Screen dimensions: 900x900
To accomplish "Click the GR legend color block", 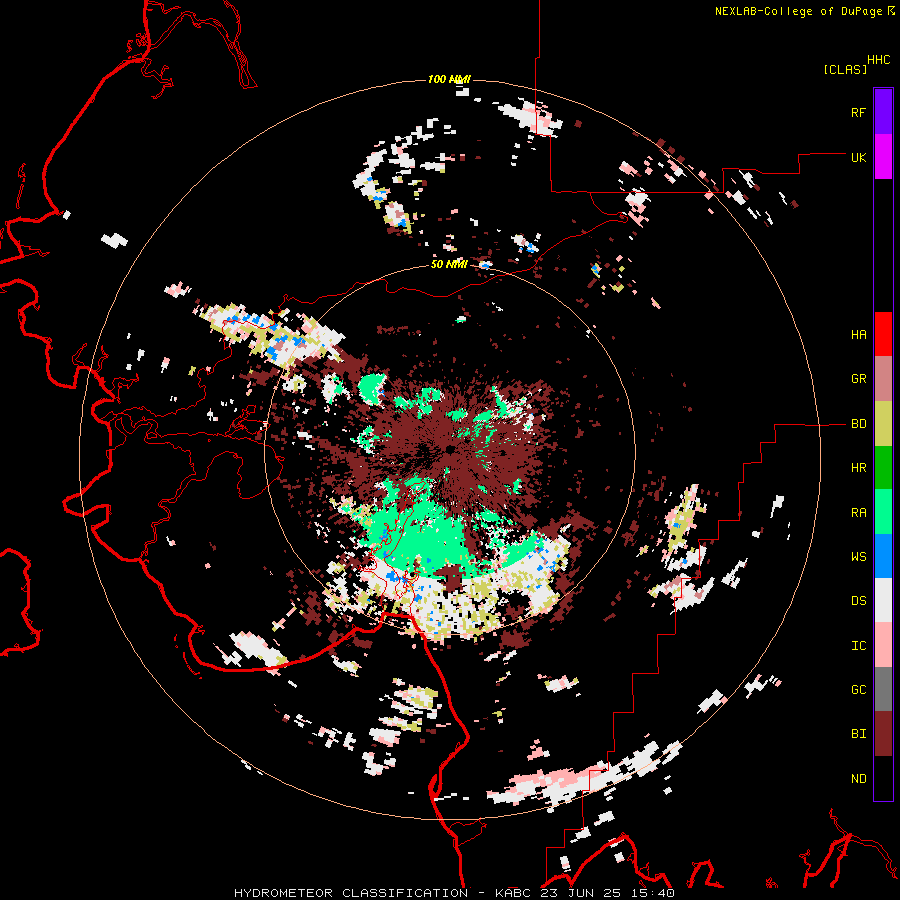I will 883,379.
